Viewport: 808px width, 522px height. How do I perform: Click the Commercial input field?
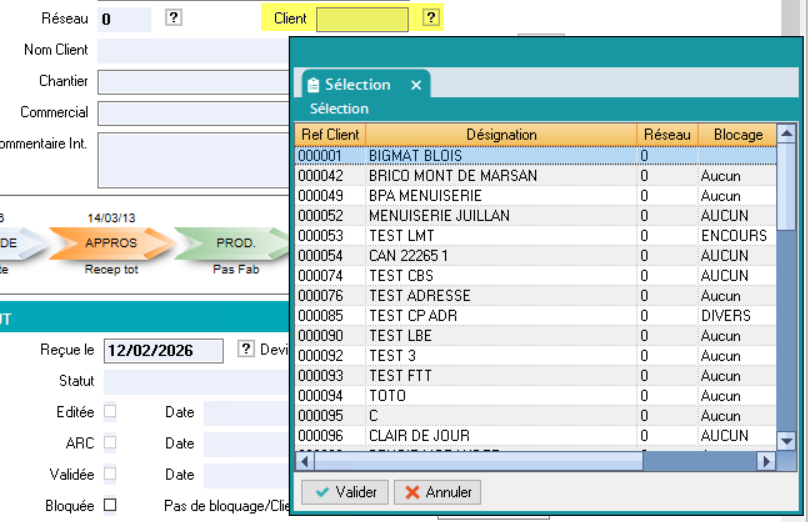(x=194, y=113)
